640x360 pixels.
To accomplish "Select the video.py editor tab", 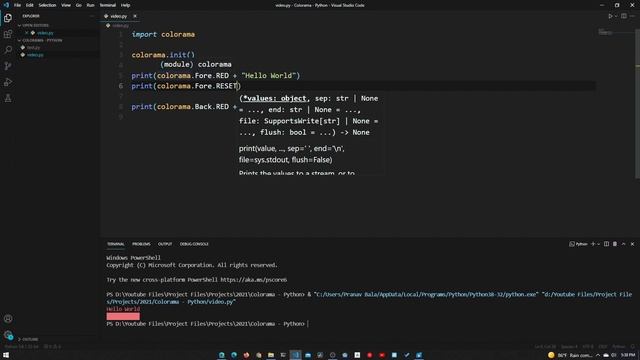I will pos(119,16).
